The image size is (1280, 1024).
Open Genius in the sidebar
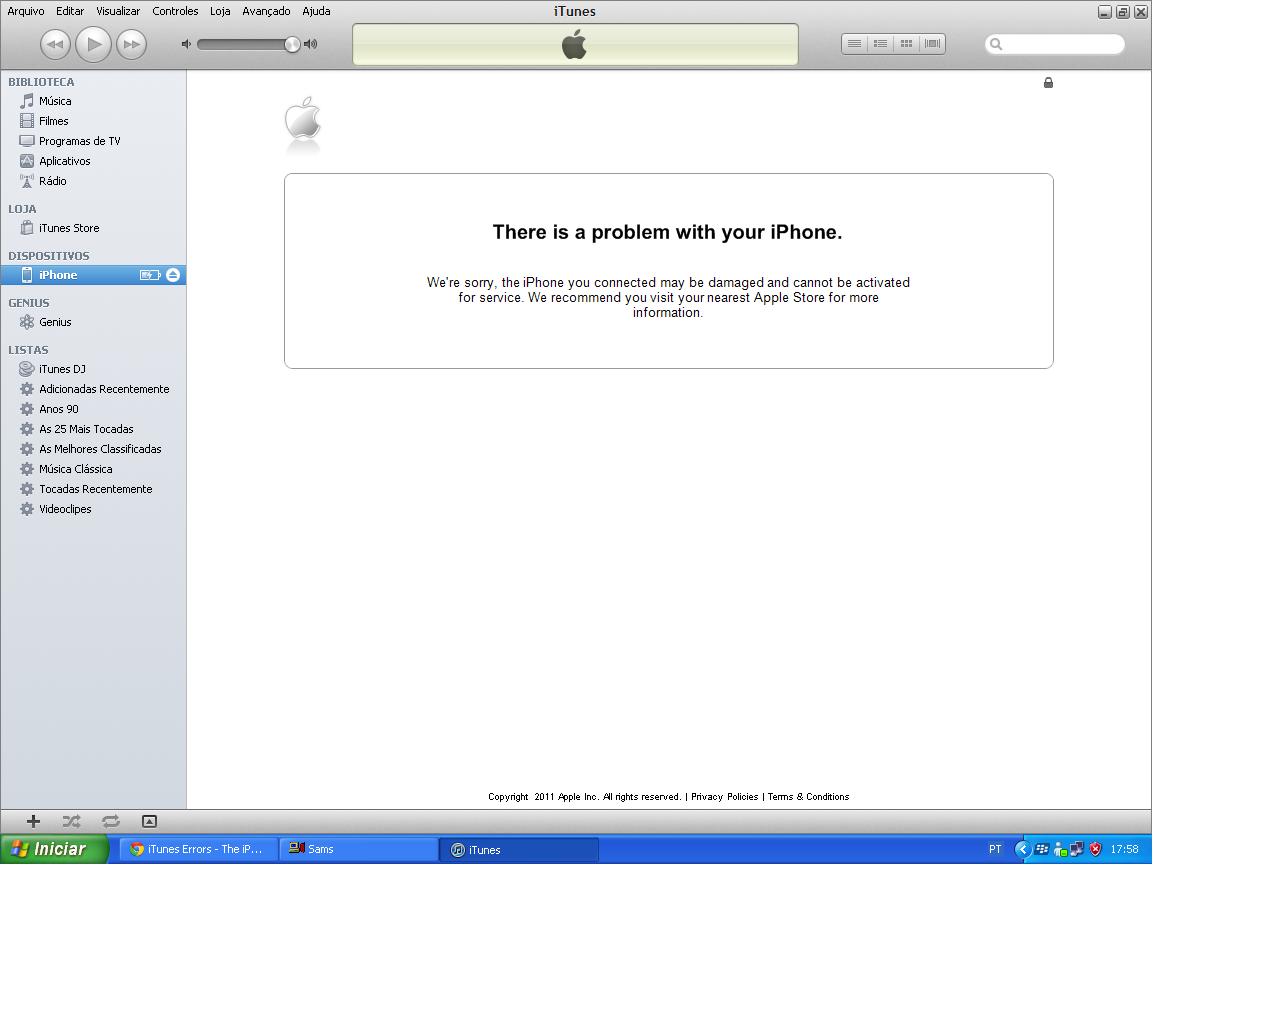pyautogui.click(x=93, y=322)
